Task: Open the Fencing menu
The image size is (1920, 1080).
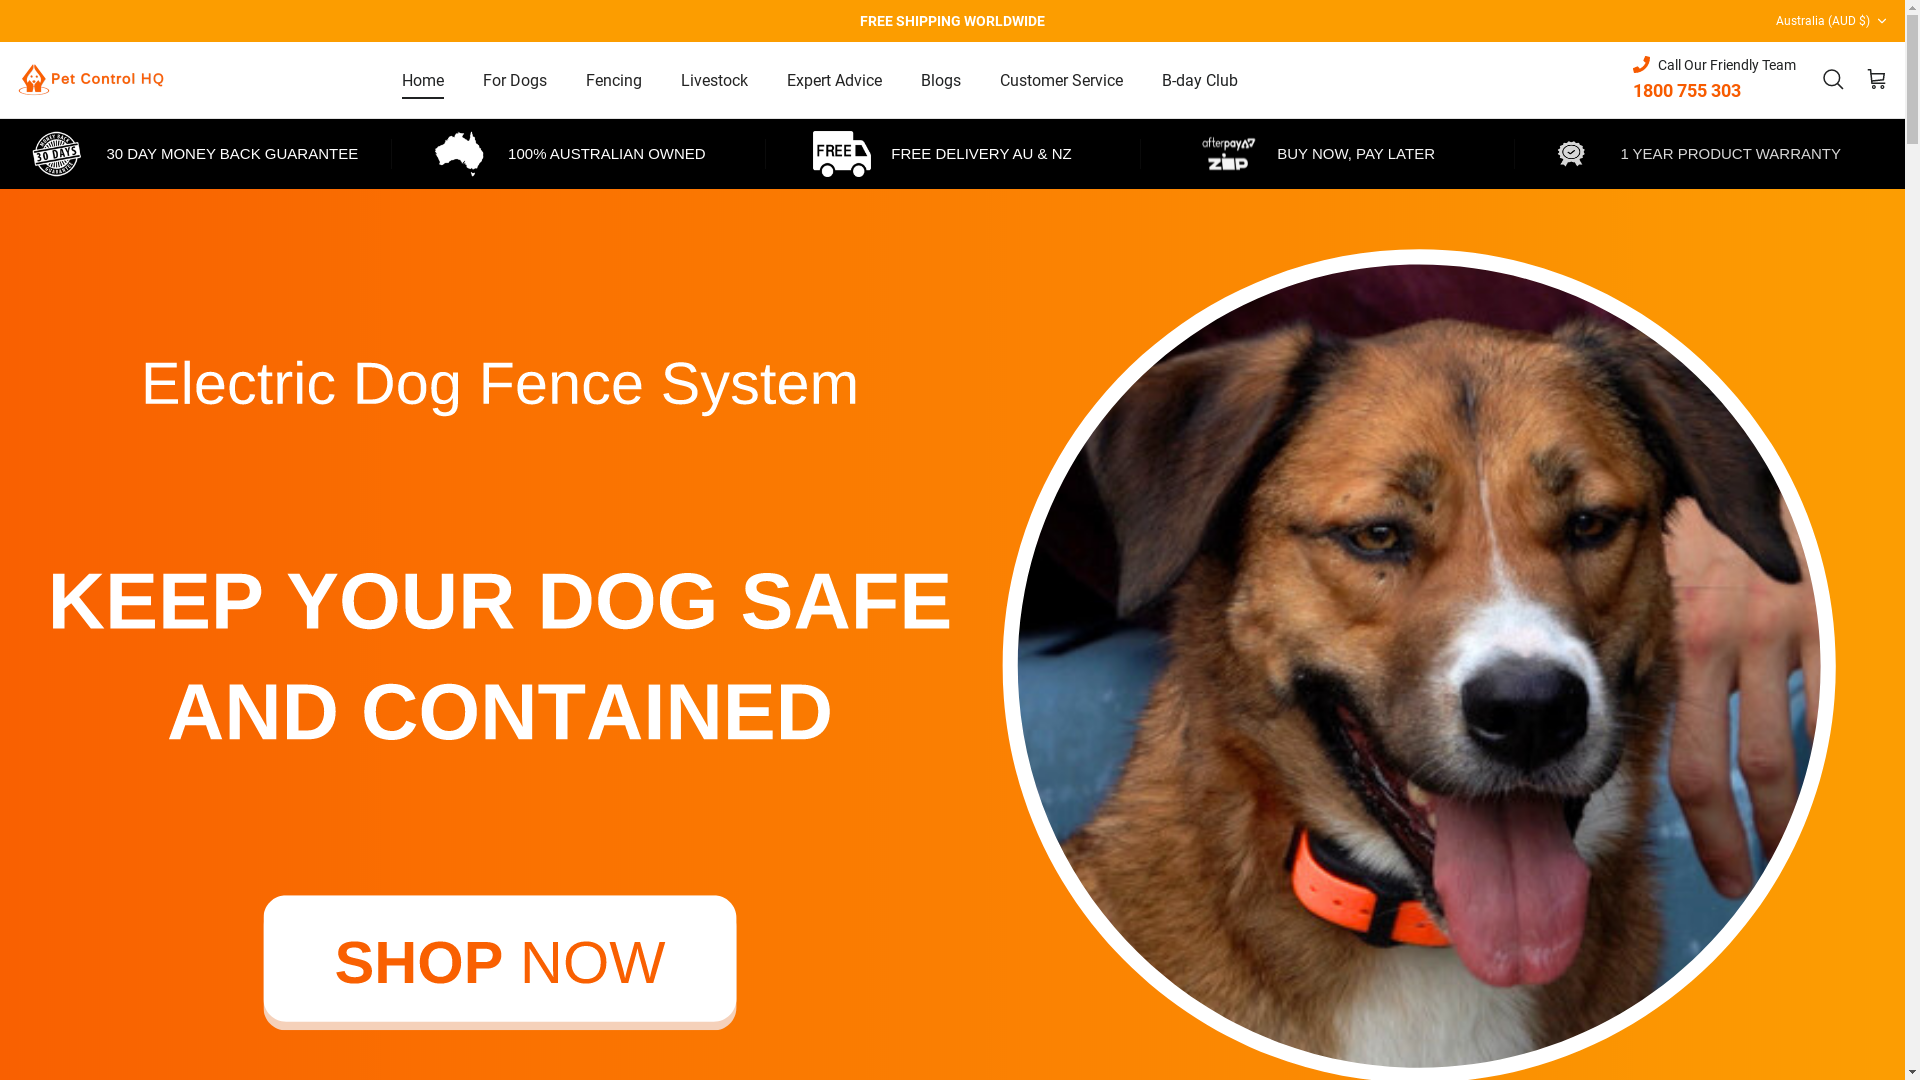Action: 614,80
